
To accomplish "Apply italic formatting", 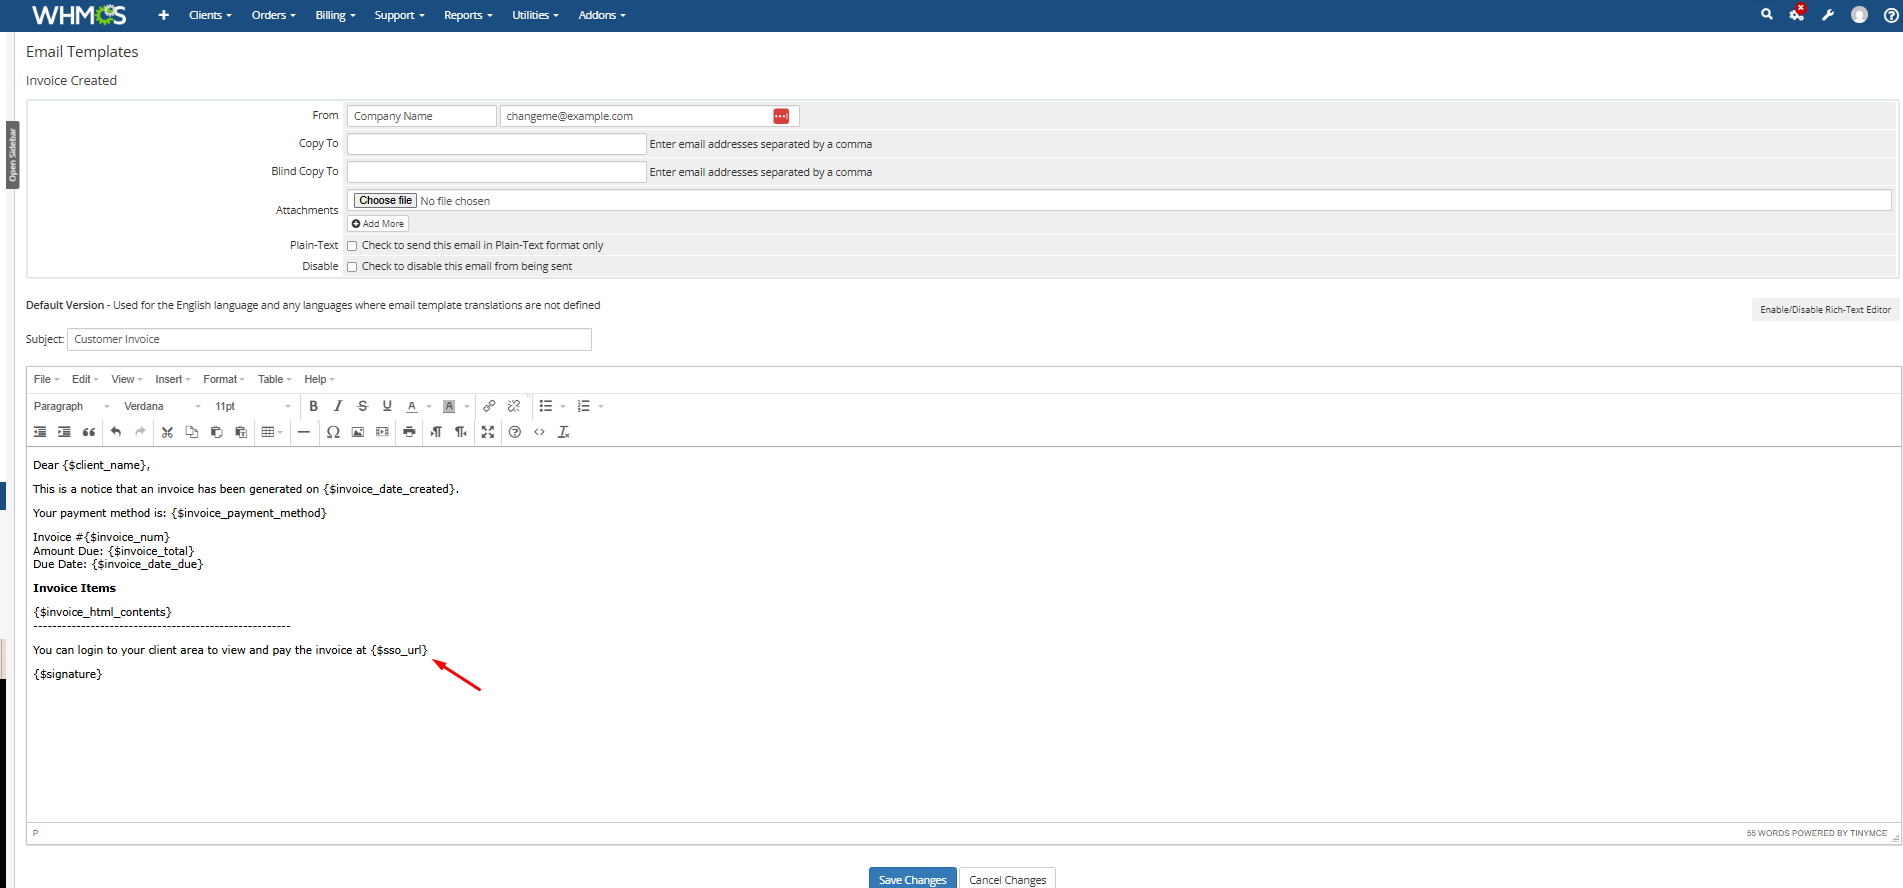I will click(x=338, y=406).
